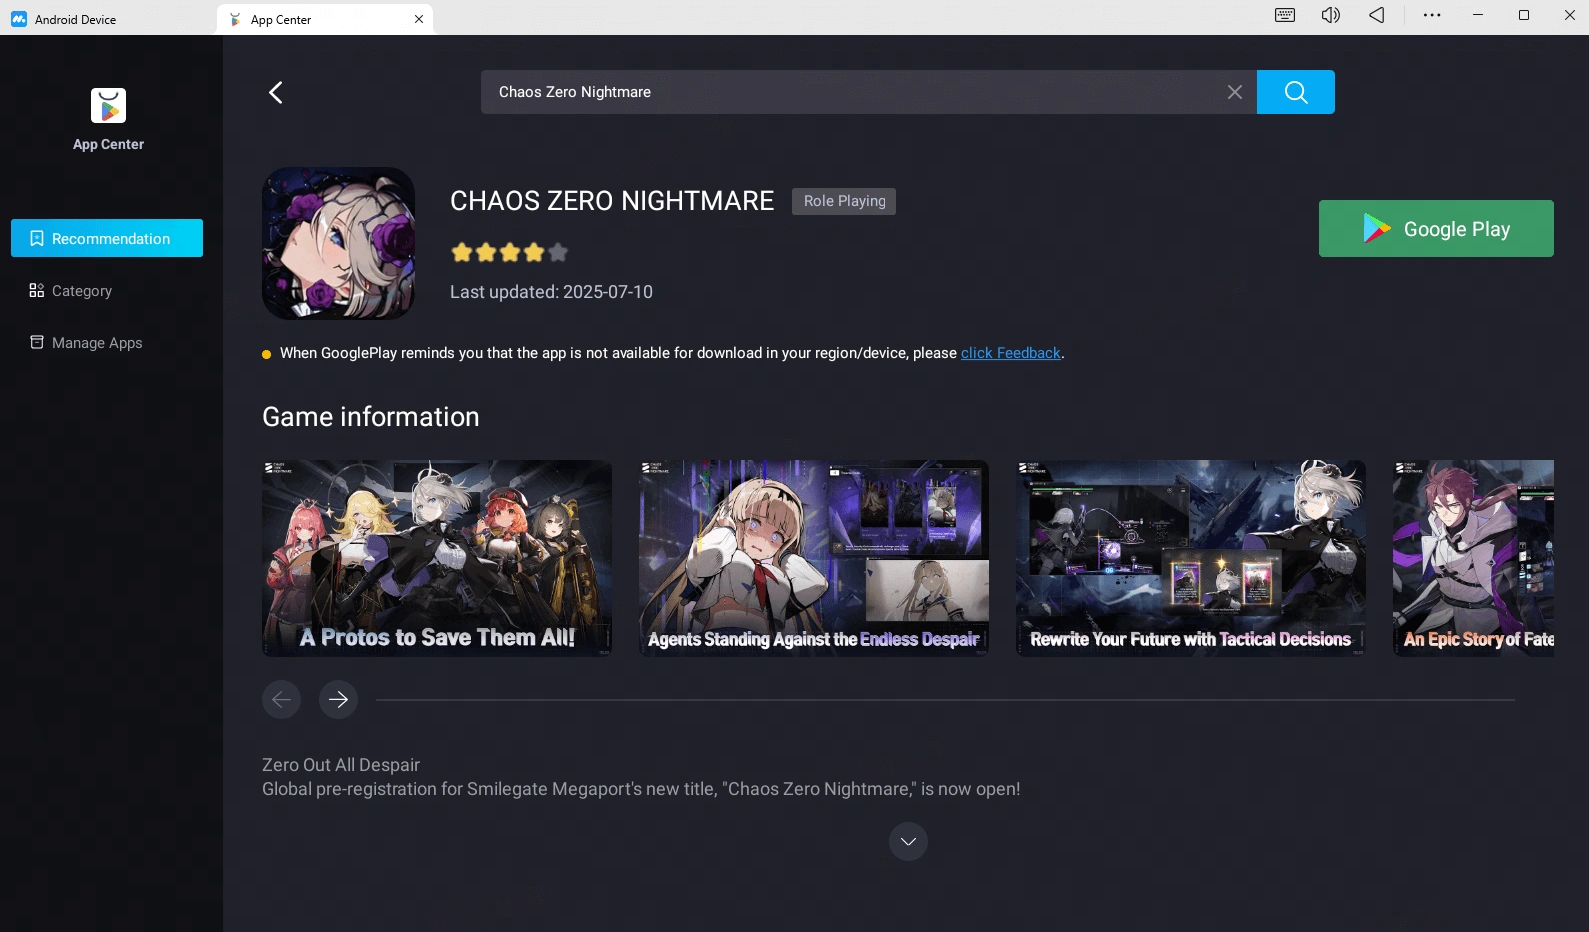
Task: Select the App Center tab
Action: pos(325,19)
